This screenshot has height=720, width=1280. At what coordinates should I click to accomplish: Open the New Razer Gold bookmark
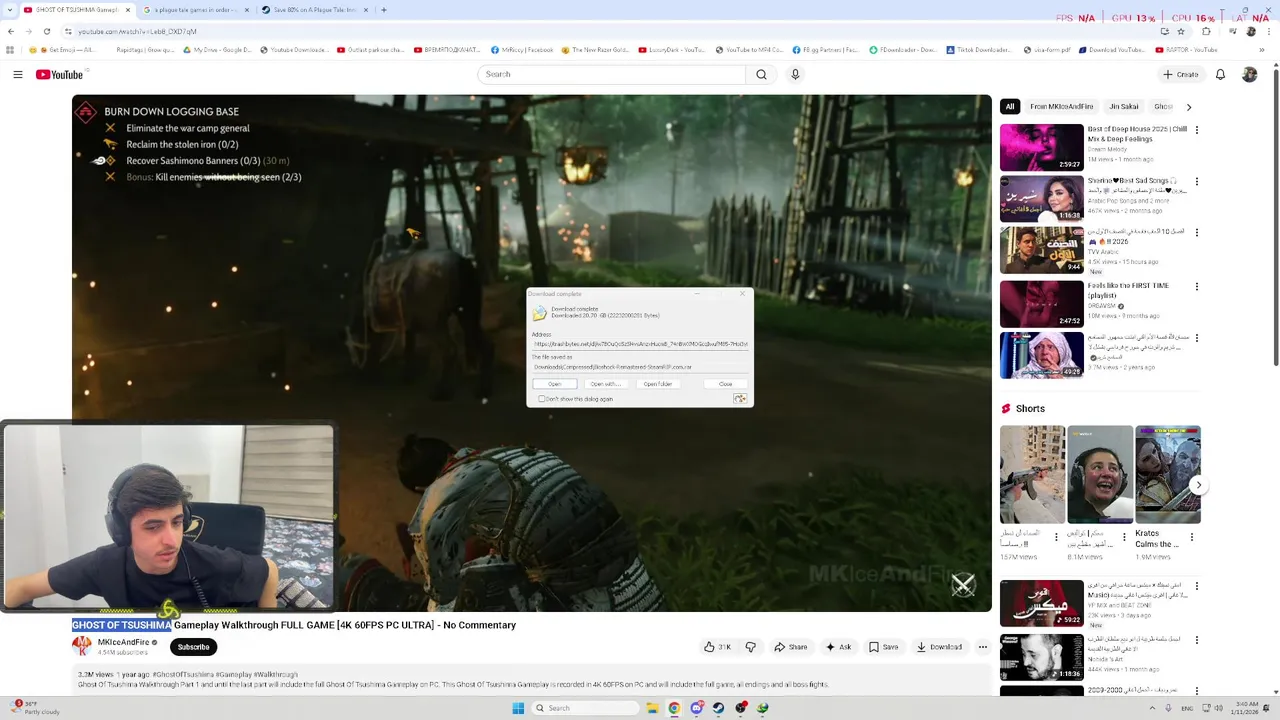594,50
